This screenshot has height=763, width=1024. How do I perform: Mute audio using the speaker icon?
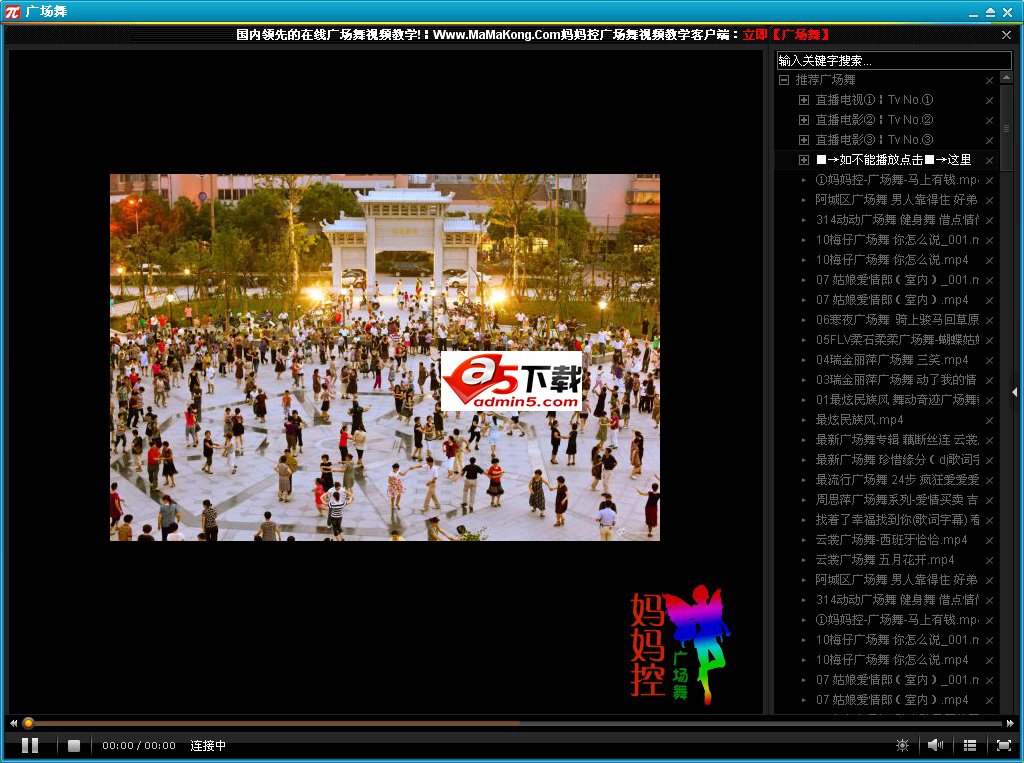pos(935,745)
